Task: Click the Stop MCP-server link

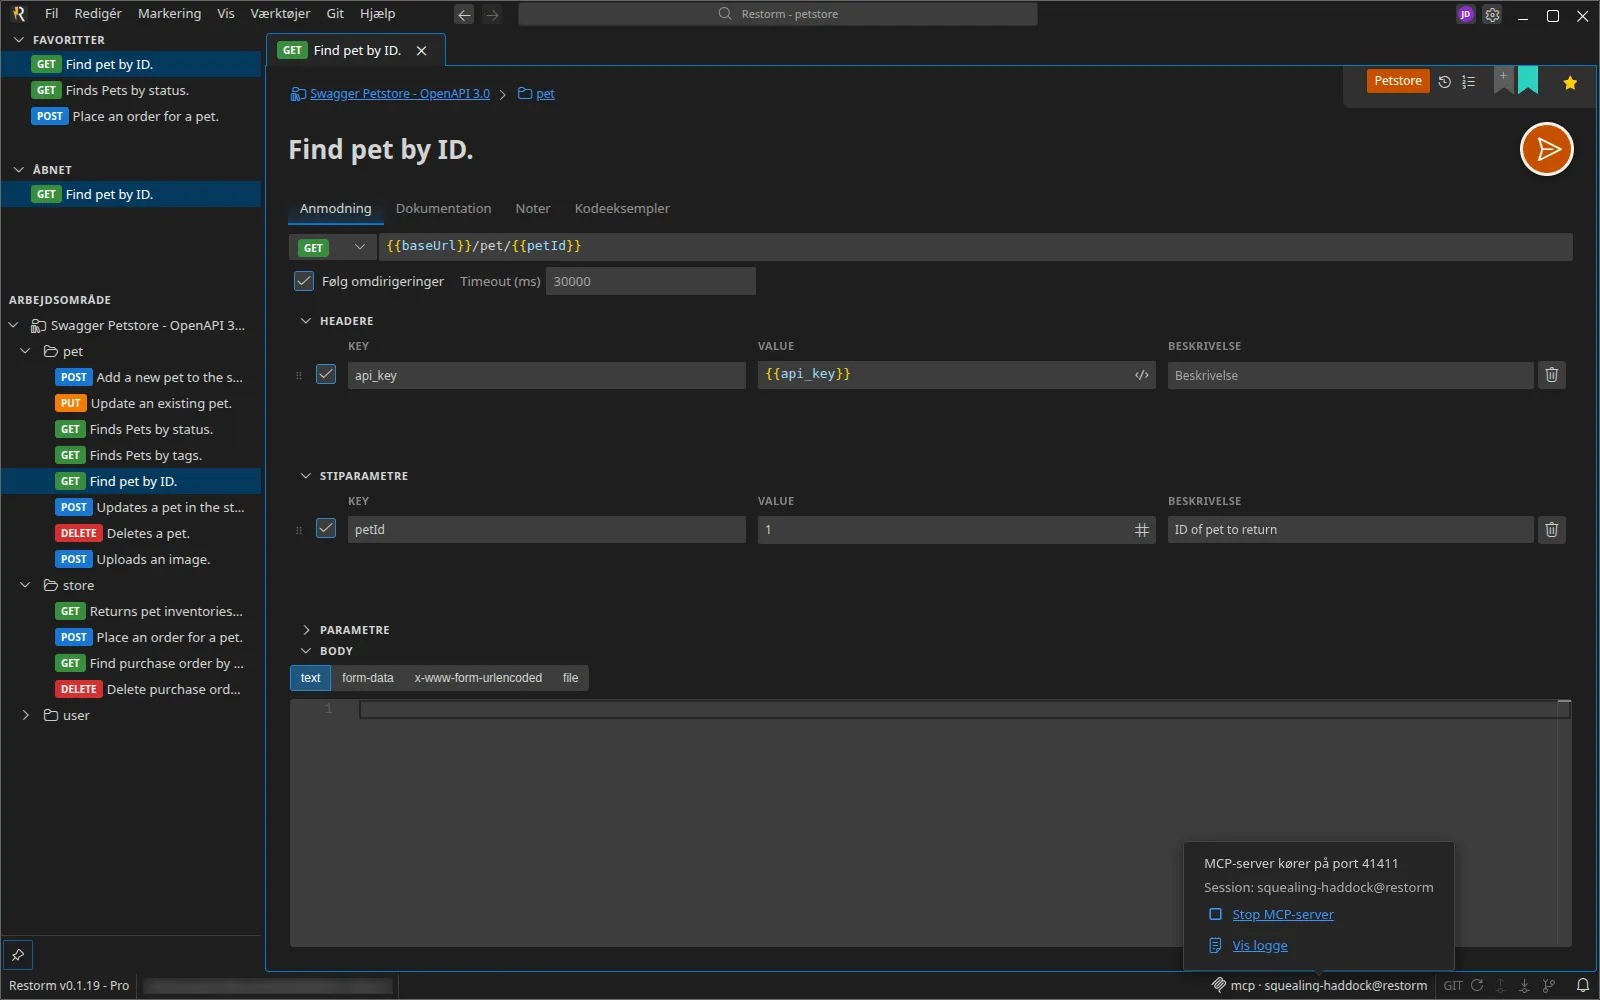Action: point(1283,914)
